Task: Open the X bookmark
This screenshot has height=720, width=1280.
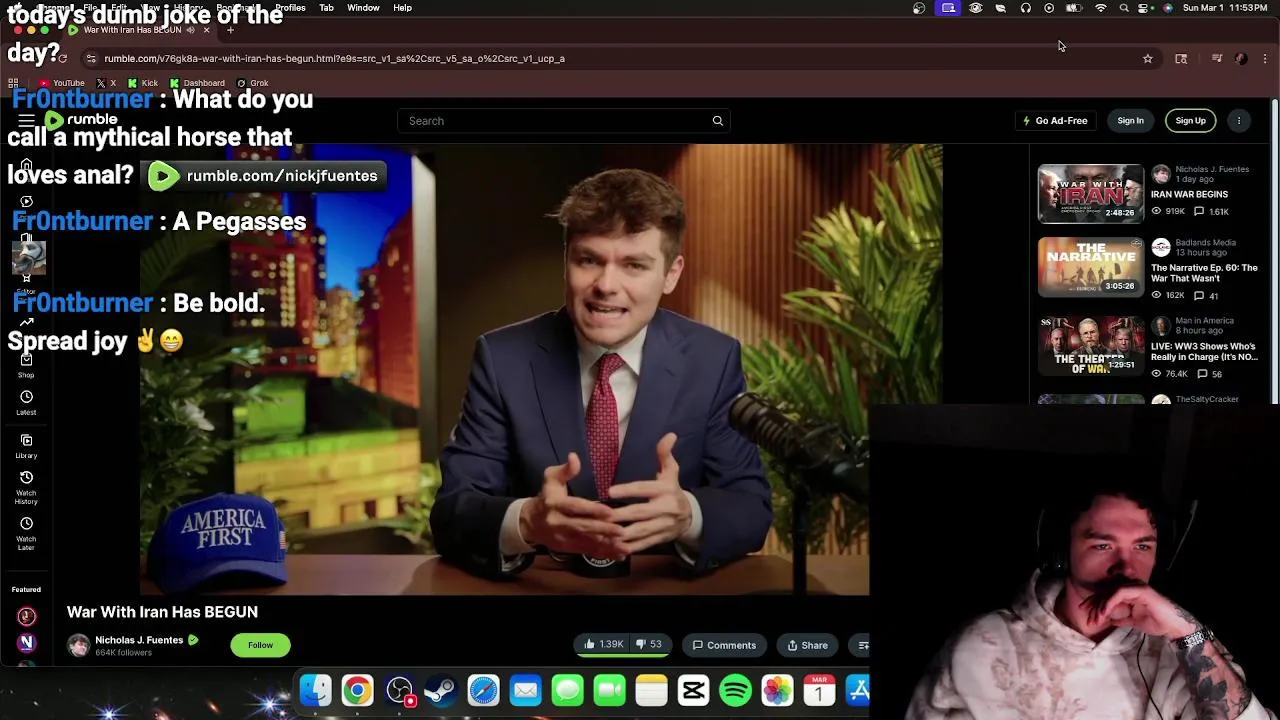Action: click(106, 83)
